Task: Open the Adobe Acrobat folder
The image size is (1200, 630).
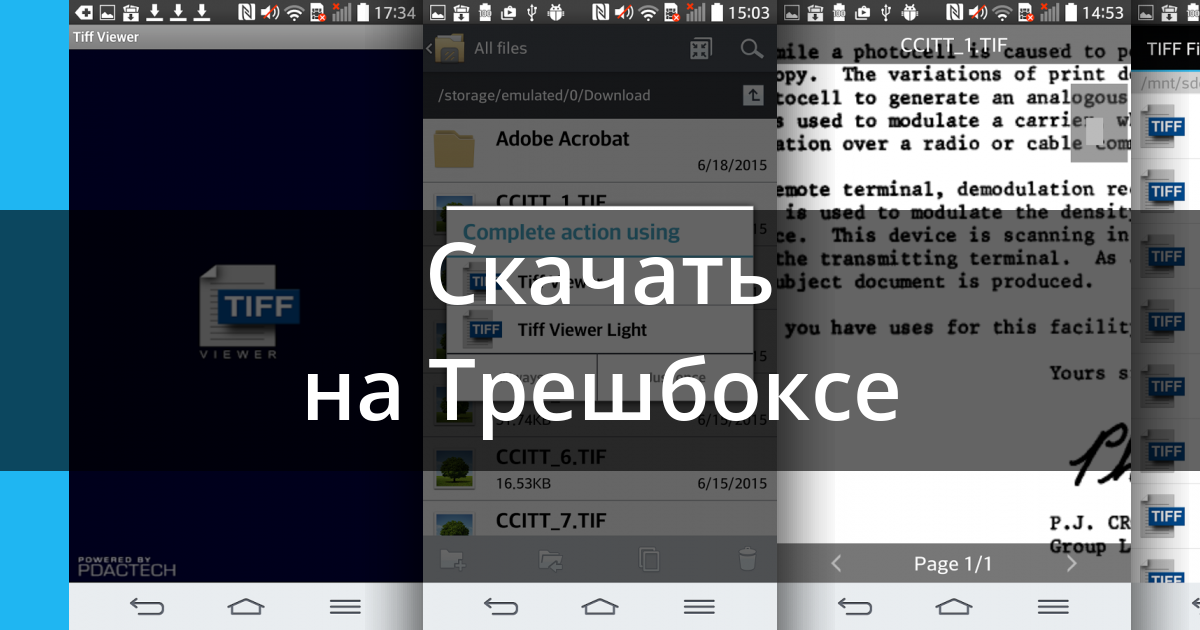Action: tap(600, 150)
